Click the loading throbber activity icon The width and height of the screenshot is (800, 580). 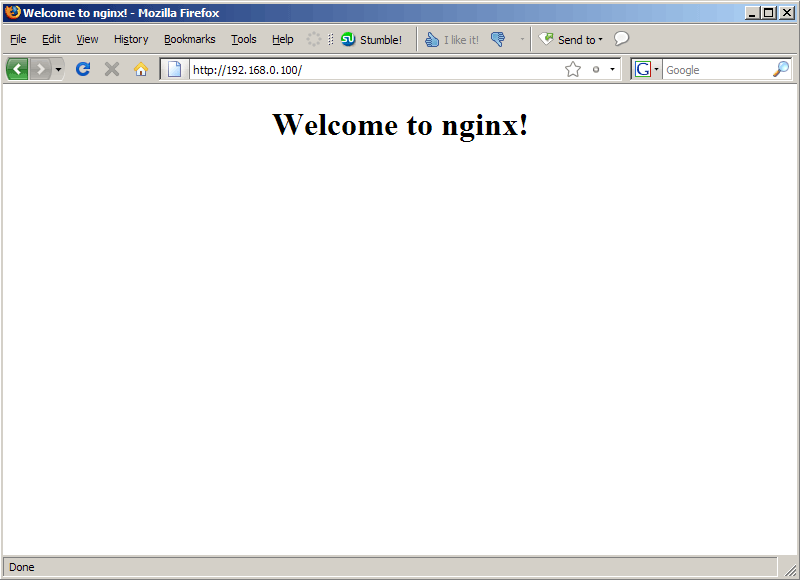(314, 39)
